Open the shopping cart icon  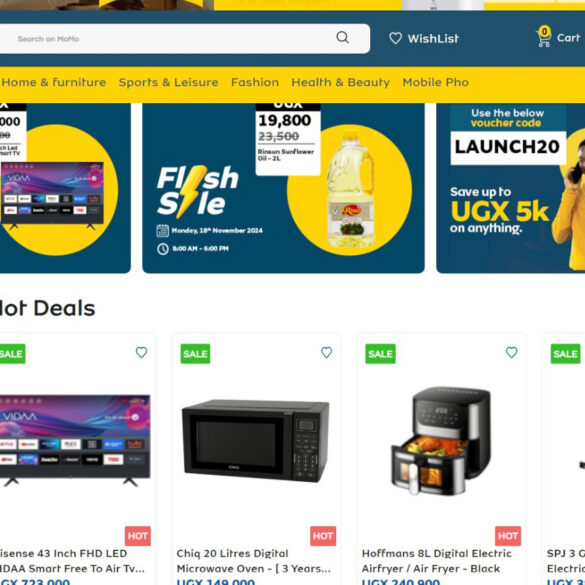[544, 37]
